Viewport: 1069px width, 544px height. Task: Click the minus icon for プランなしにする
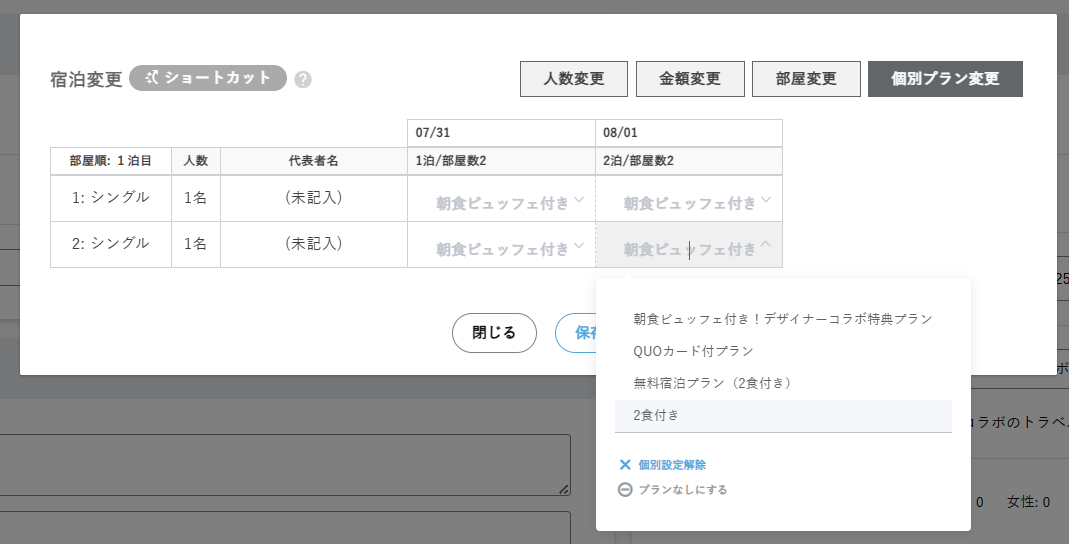click(x=625, y=490)
